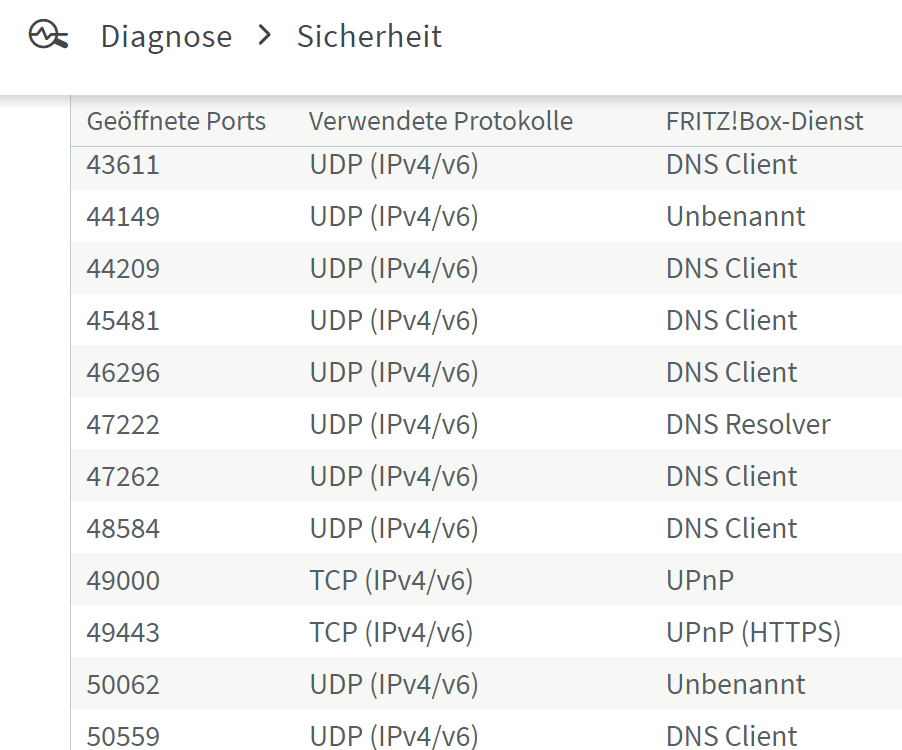Open the Diagnose breadcrumb link
902x750 pixels.
click(166, 37)
